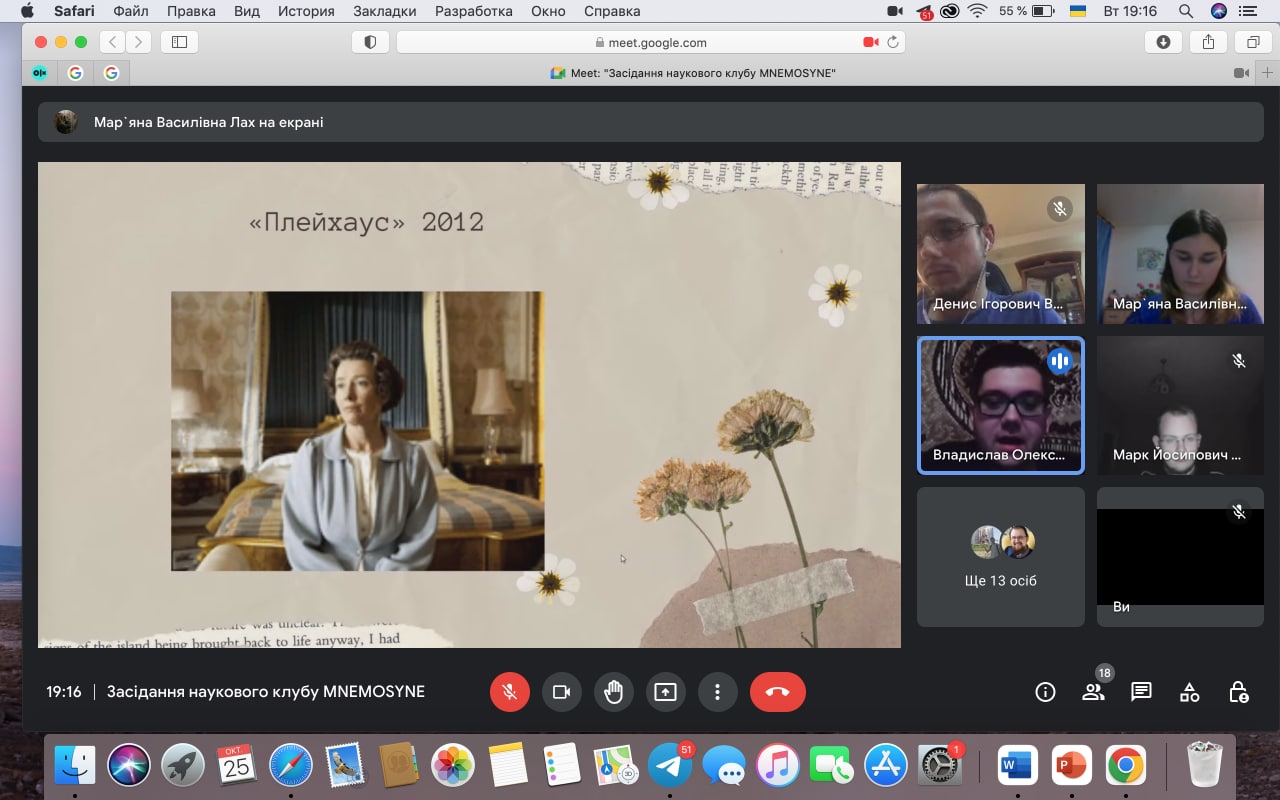Expand the 'Ще 13 осіб' participants tile
1280x800 pixels.
pos(1000,557)
